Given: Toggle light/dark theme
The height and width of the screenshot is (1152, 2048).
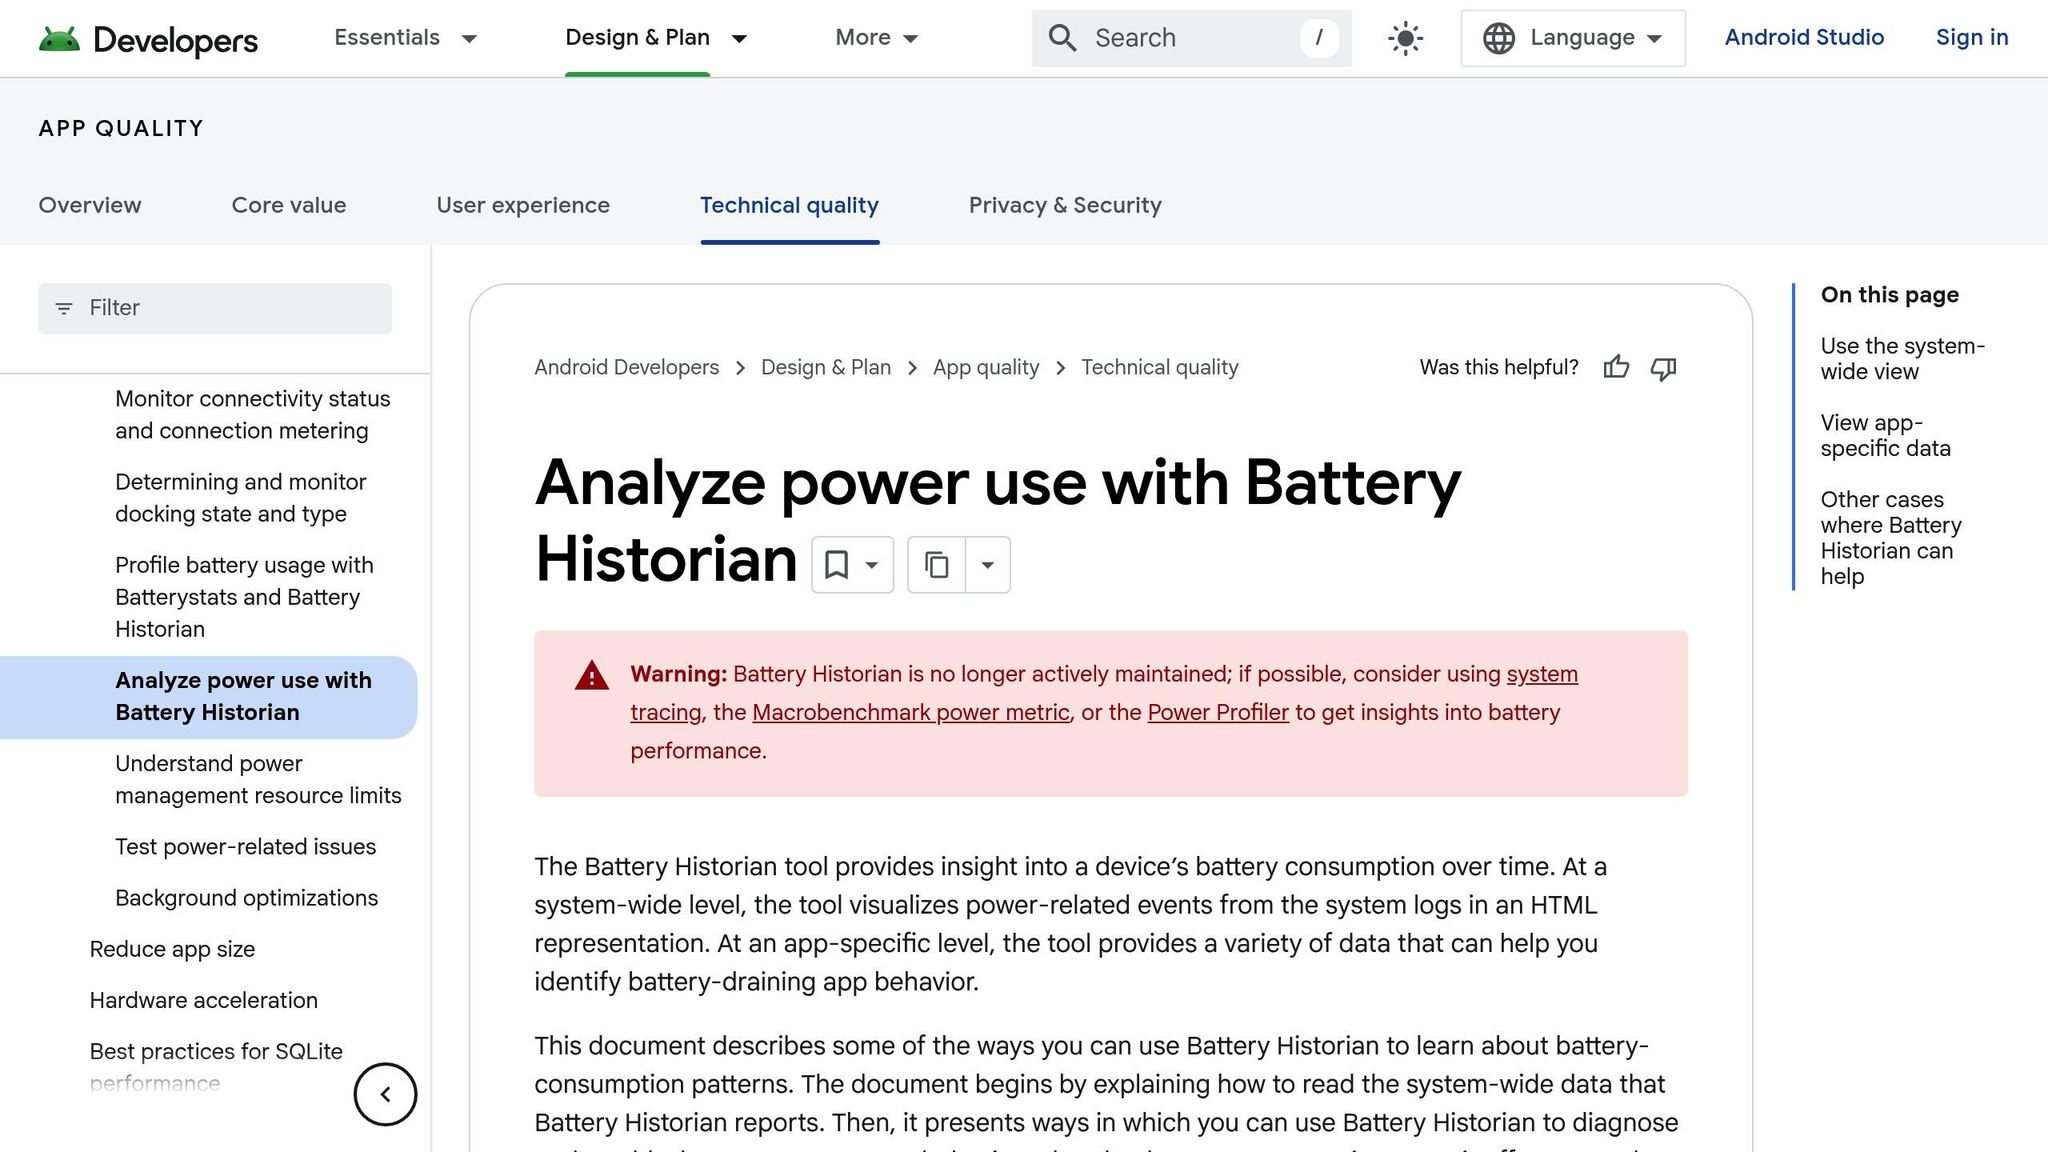Looking at the screenshot, I should pyautogui.click(x=1404, y=38).
